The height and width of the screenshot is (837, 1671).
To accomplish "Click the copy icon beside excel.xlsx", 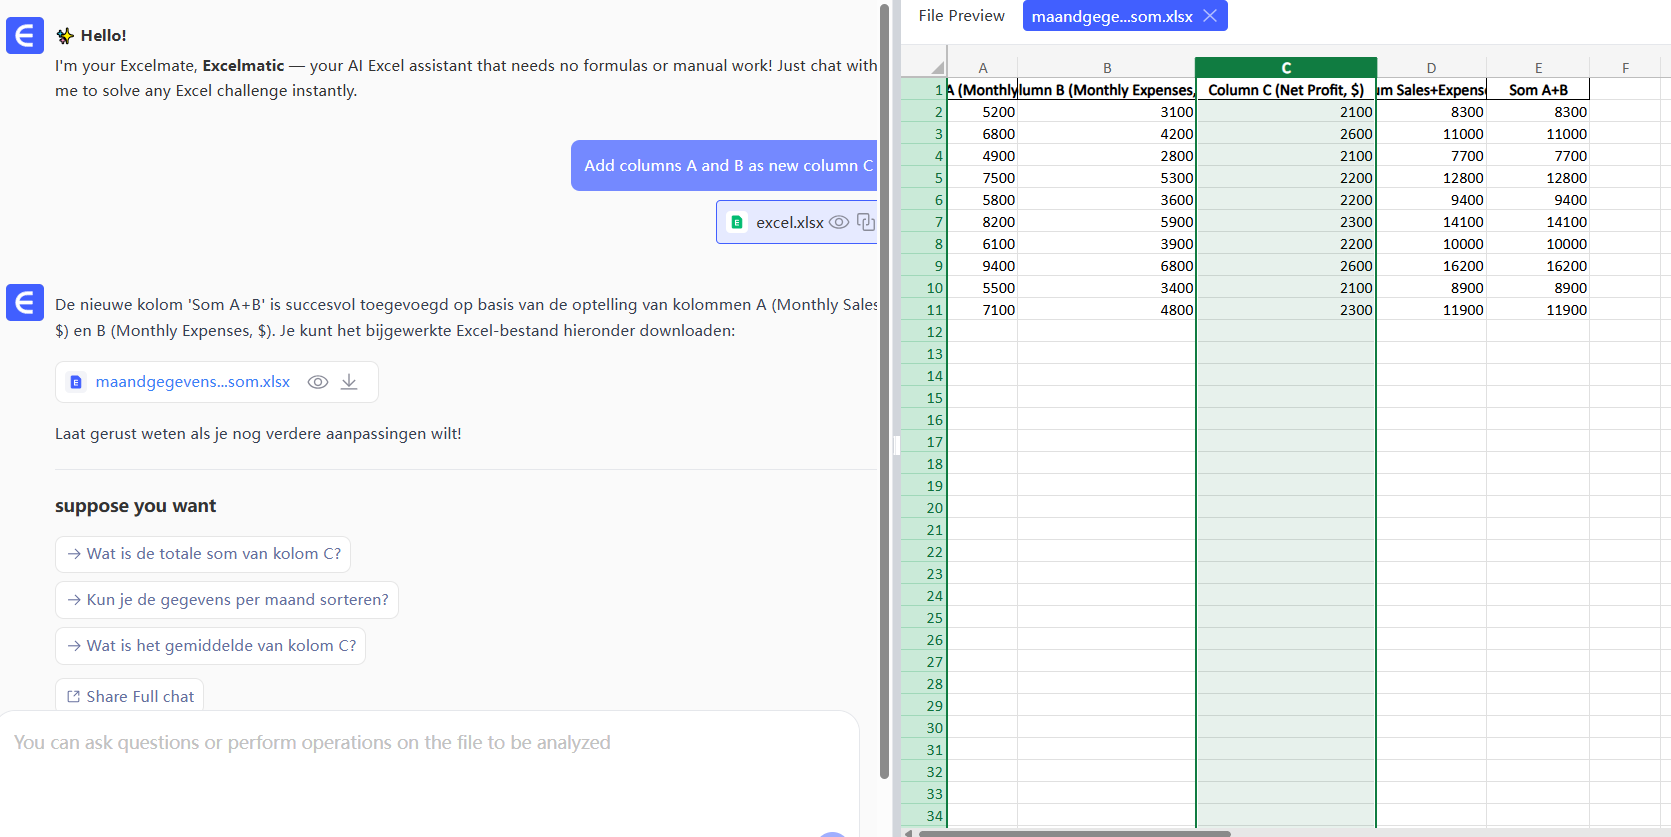I will tap(866, 222).
